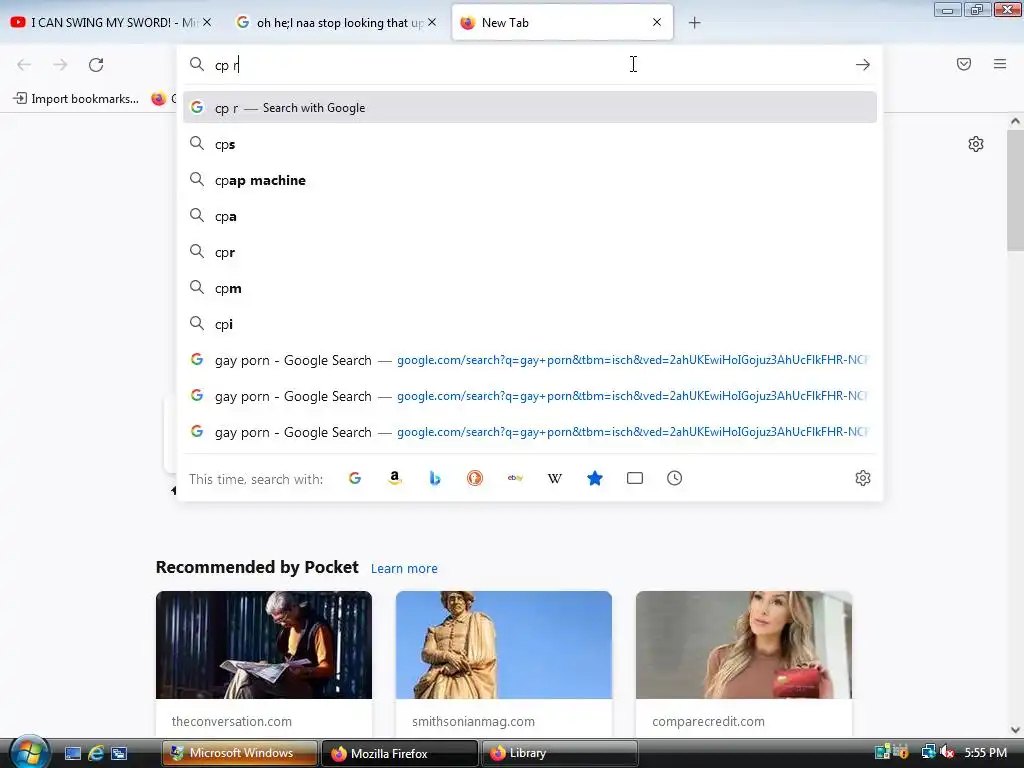Search this time with eBay icon
1024x768 pixels.
(515, 478)
